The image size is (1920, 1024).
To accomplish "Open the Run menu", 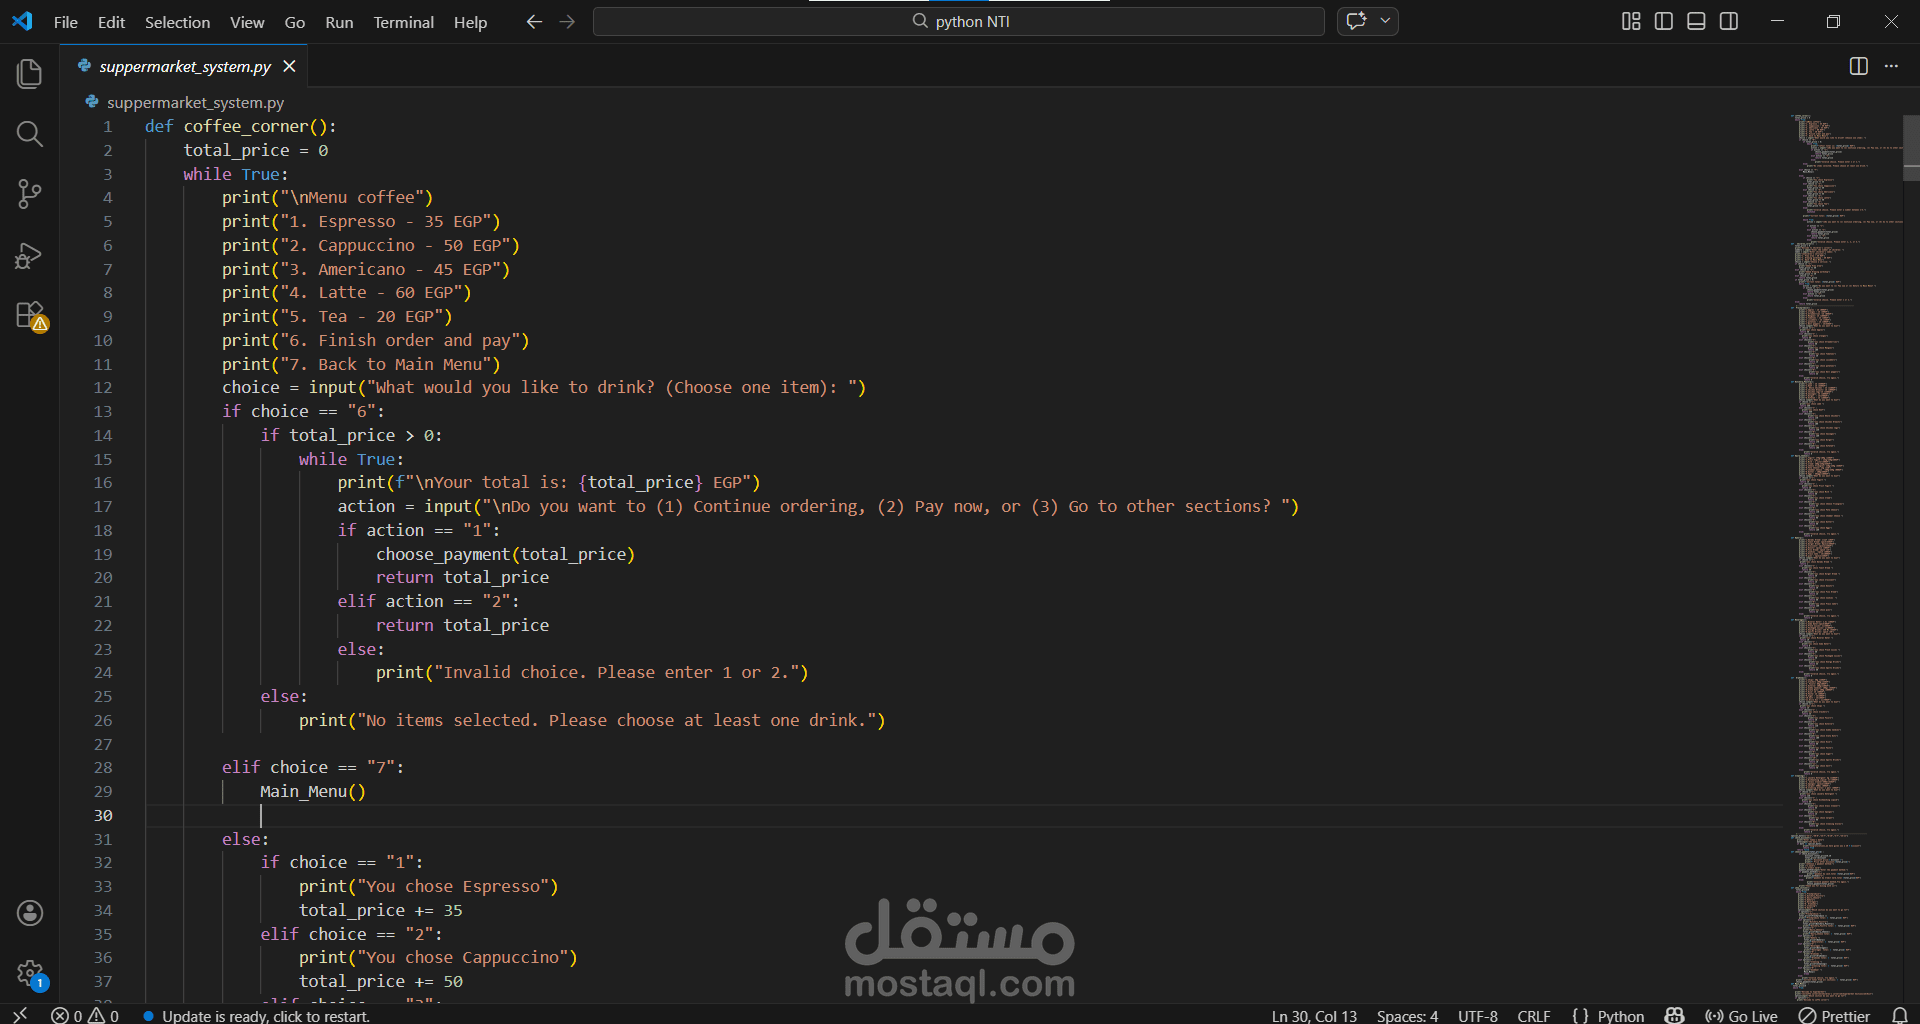I will point(339,22).
